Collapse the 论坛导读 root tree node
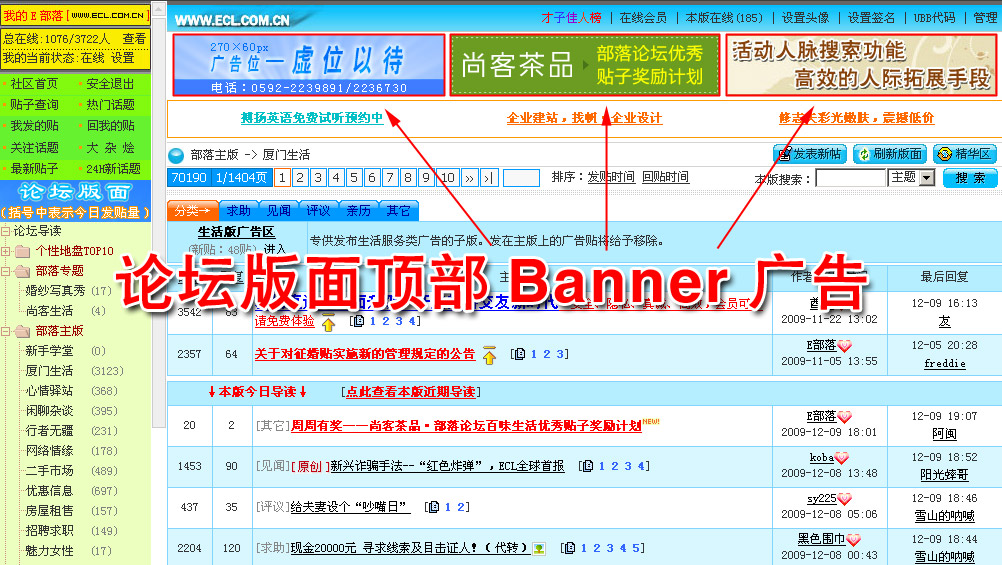The width and height of the screenshot is (1002, 565). (x=6, y=231)
